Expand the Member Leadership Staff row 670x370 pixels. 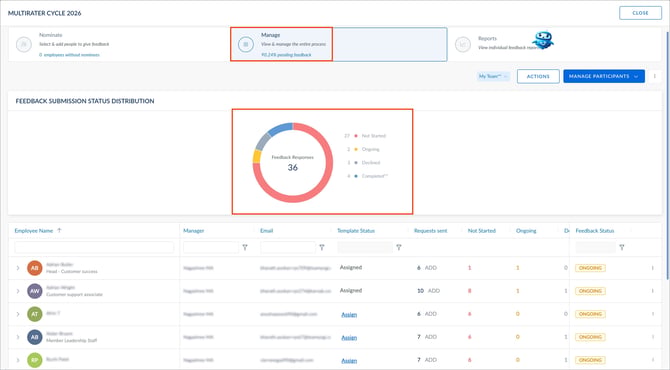click(x=18, y=337)
